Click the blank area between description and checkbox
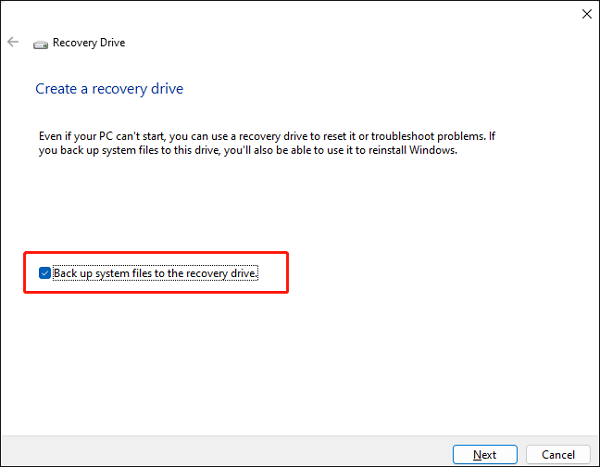 pos(300,205)
